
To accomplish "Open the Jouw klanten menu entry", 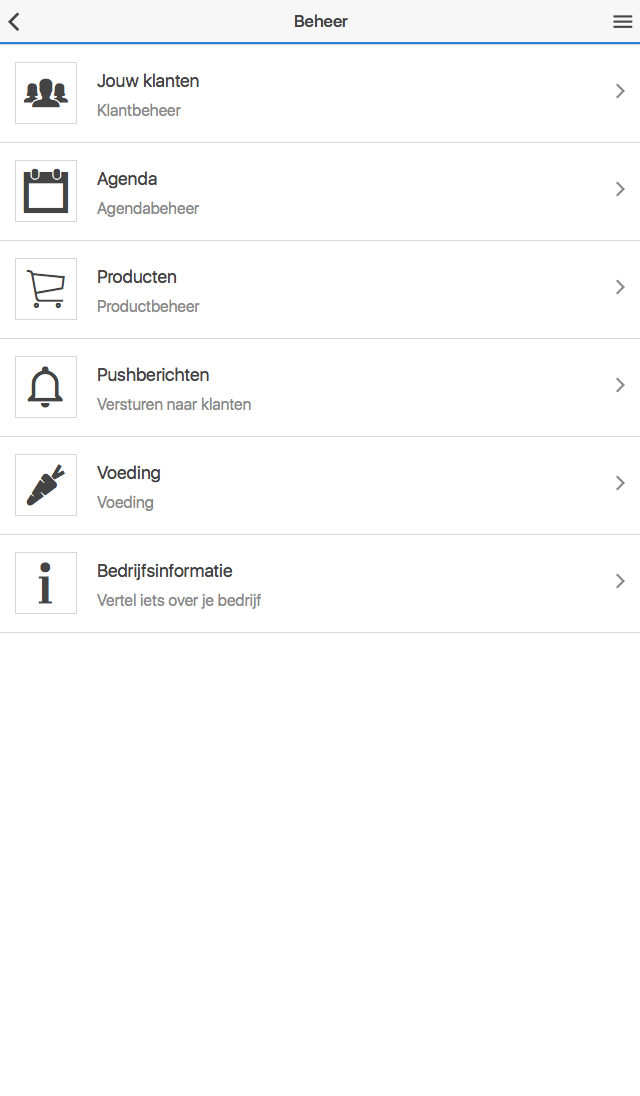I will click(x=320, y=94).
